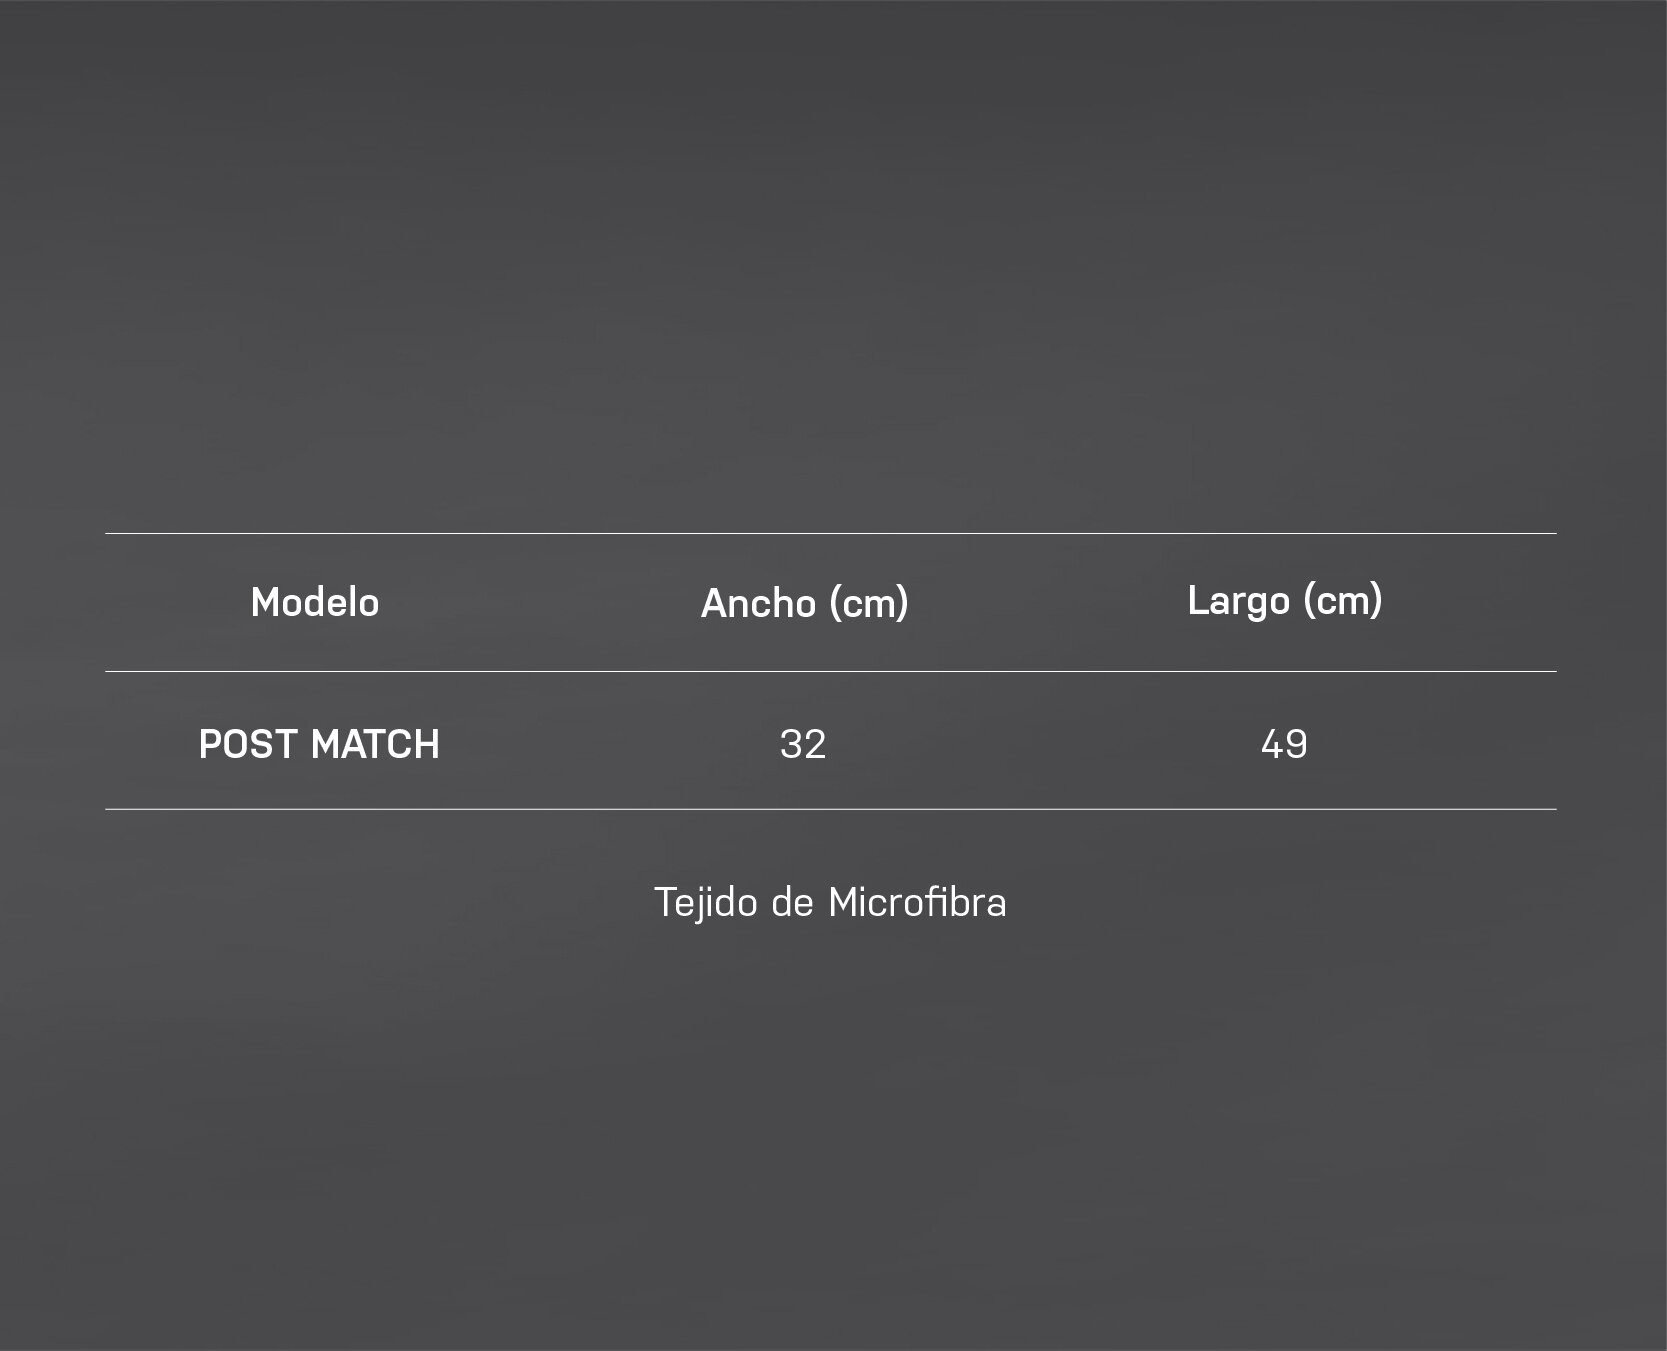Click the divider line below the header row

coord(831,671)
